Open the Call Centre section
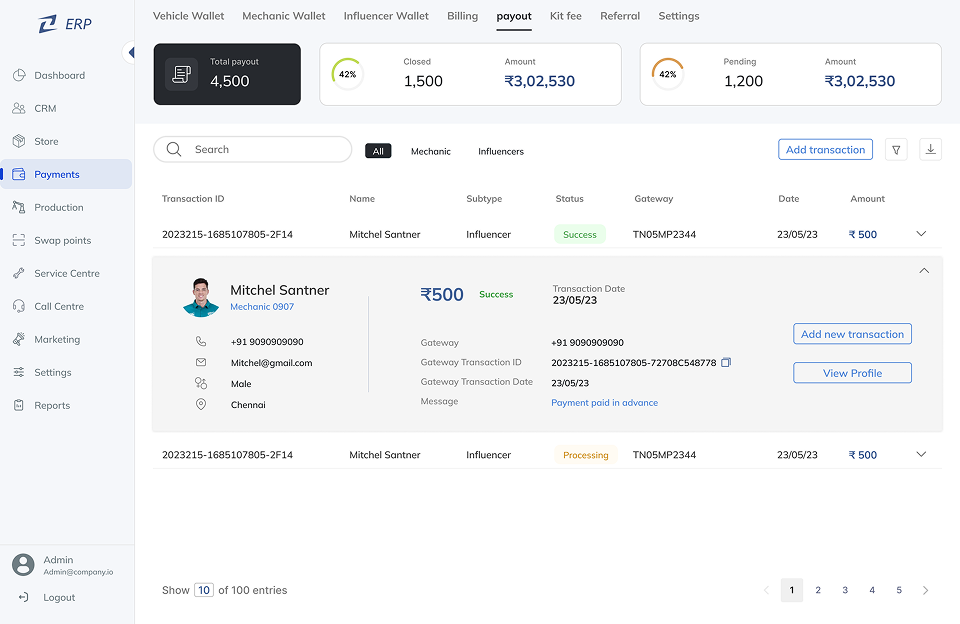 pos(58,306)
